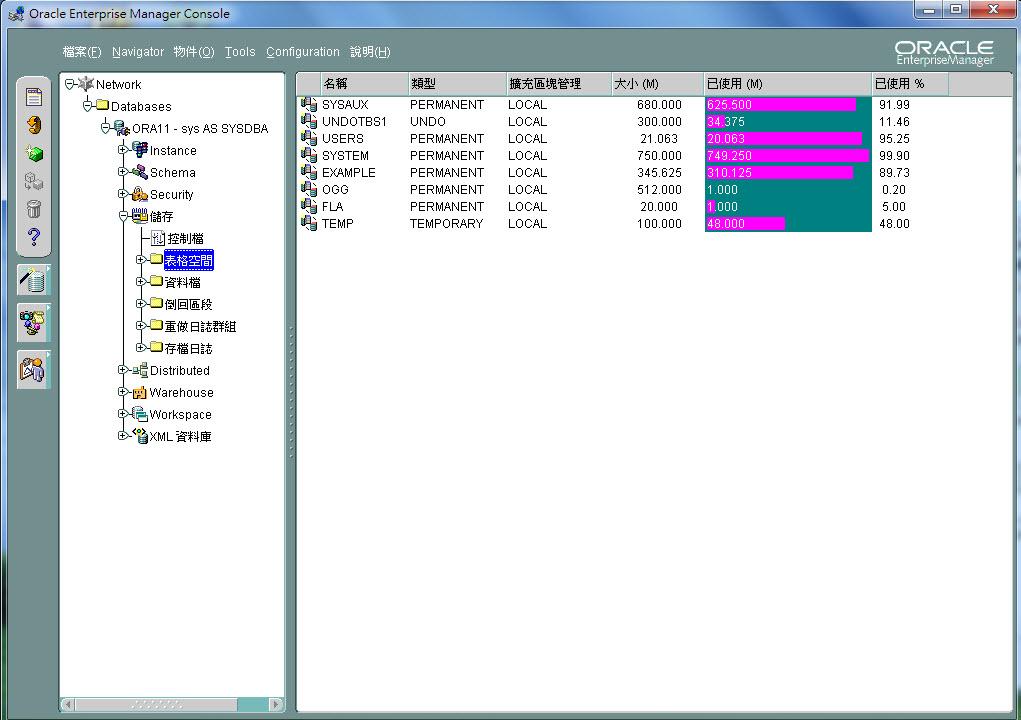Viewport: 1021px width, 720px height.
Task: Click the SYSAUX usage bar showing 625.500
Action: (781, 104)
